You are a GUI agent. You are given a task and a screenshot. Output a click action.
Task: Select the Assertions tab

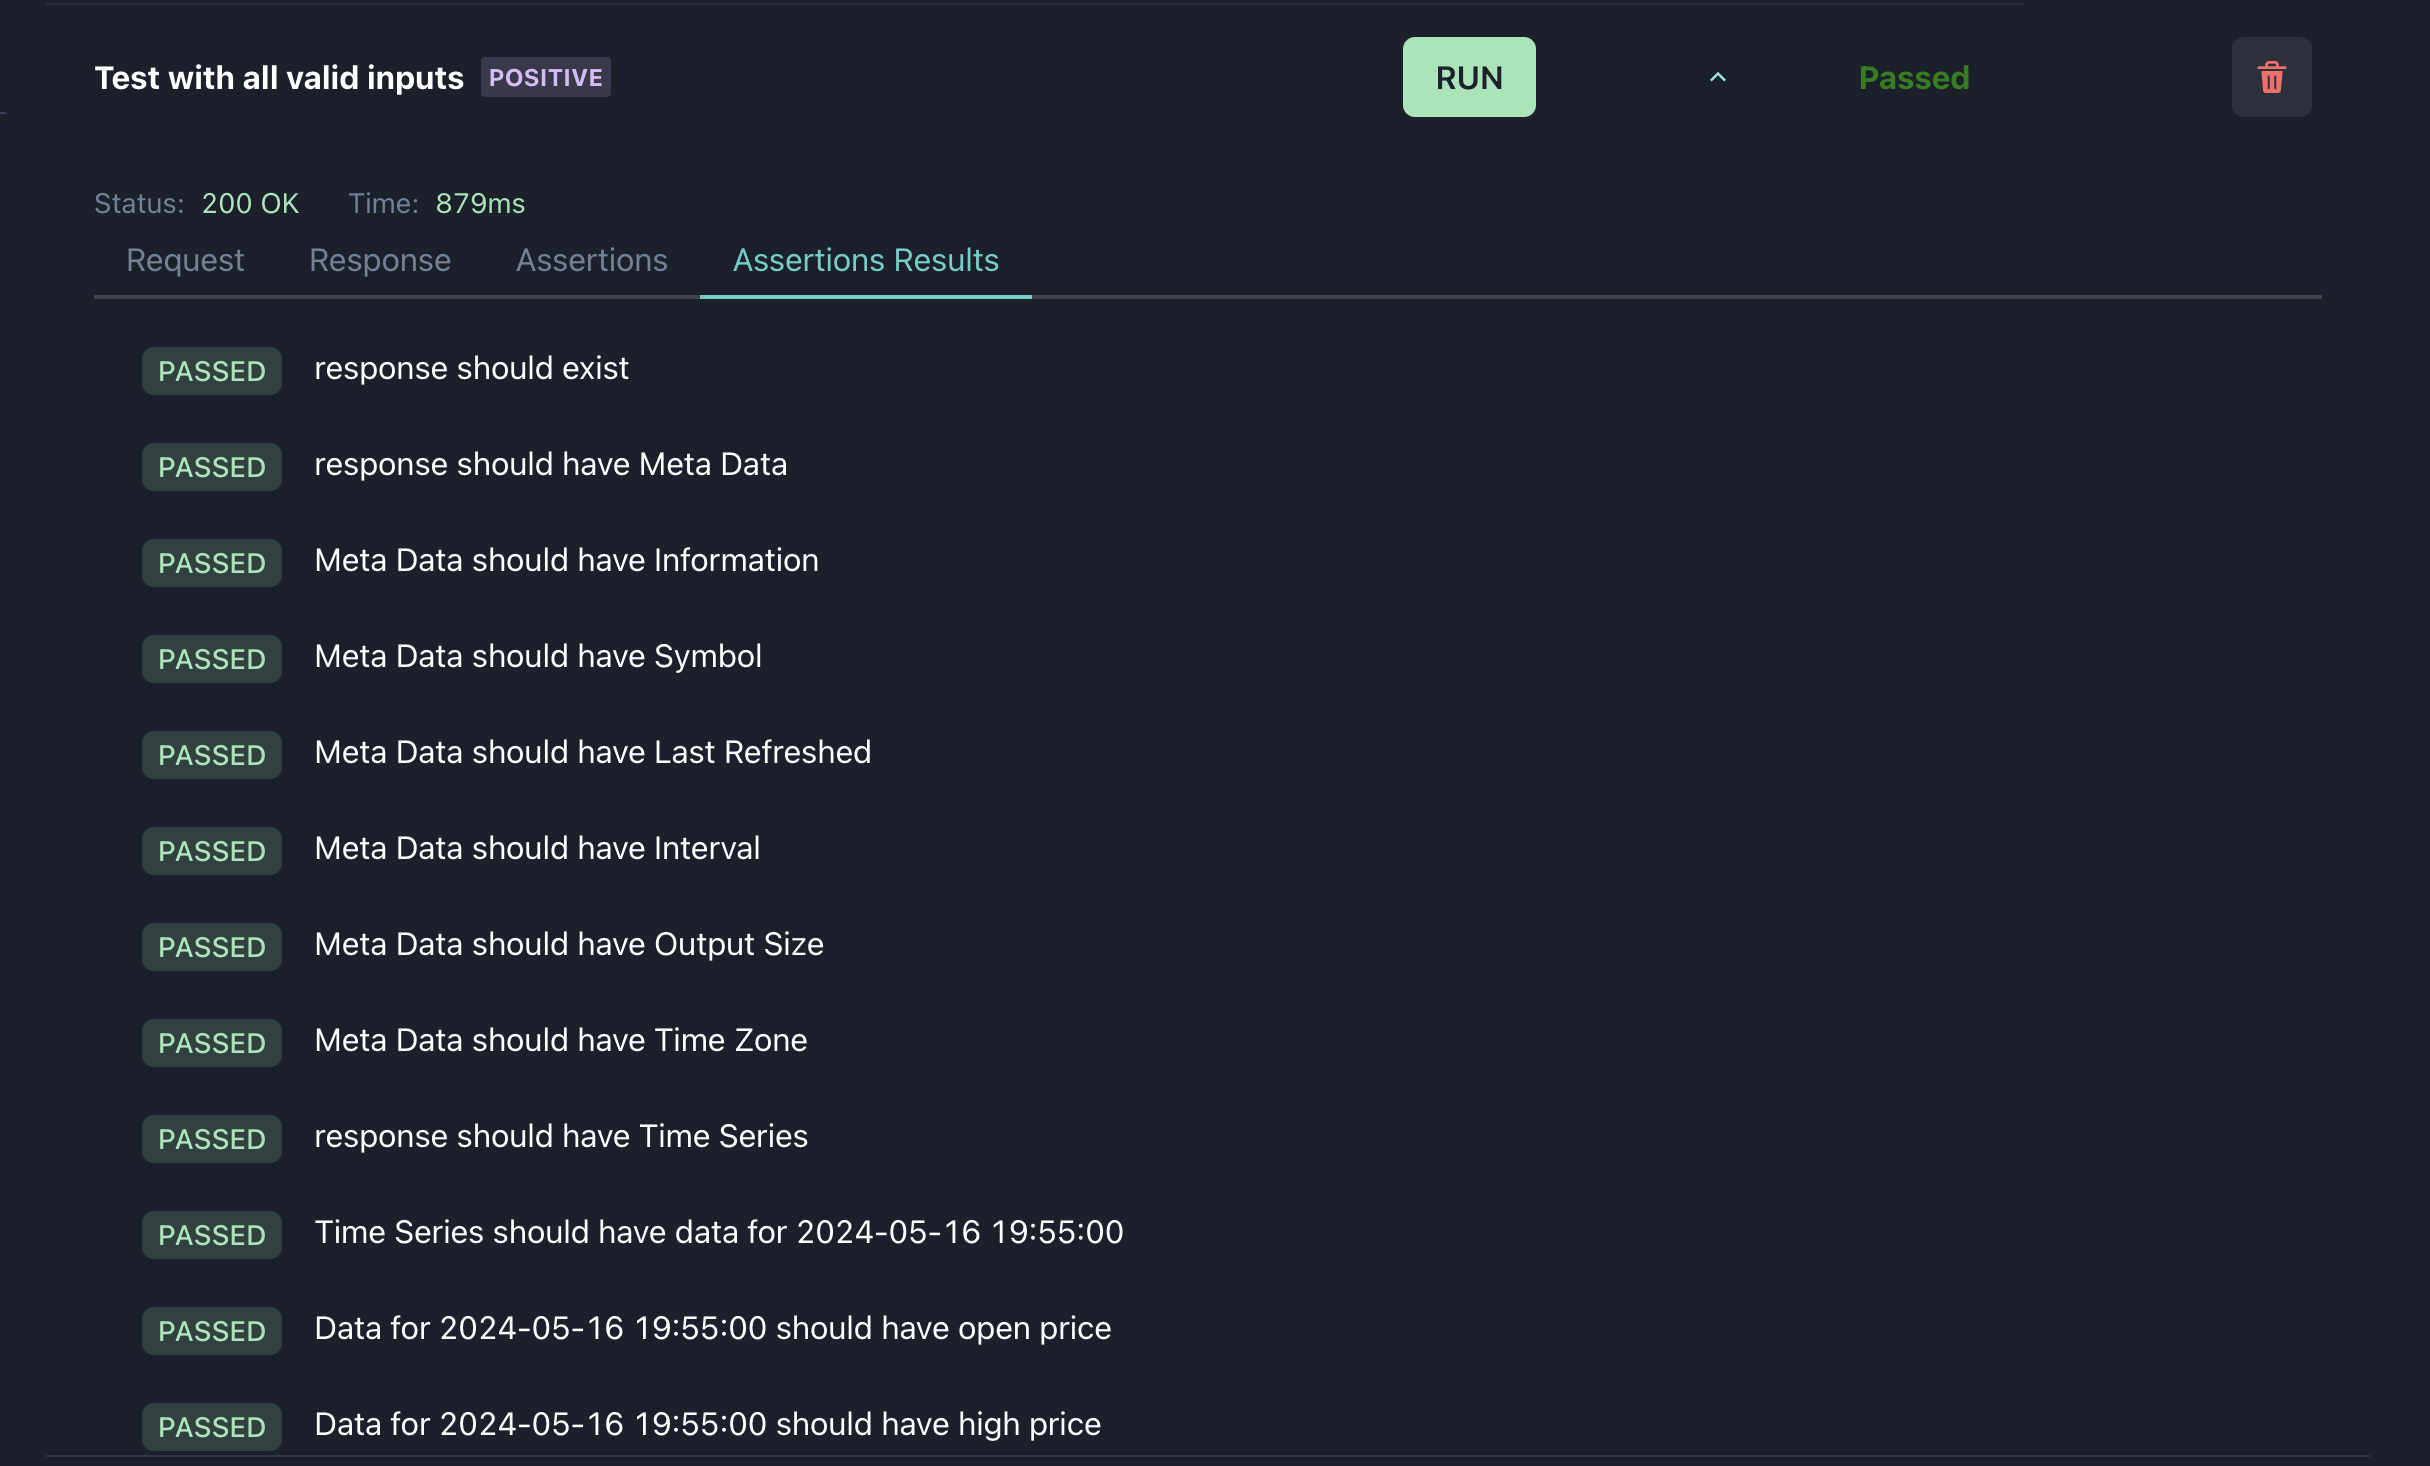pyautogui.click(x=591, y=260)
